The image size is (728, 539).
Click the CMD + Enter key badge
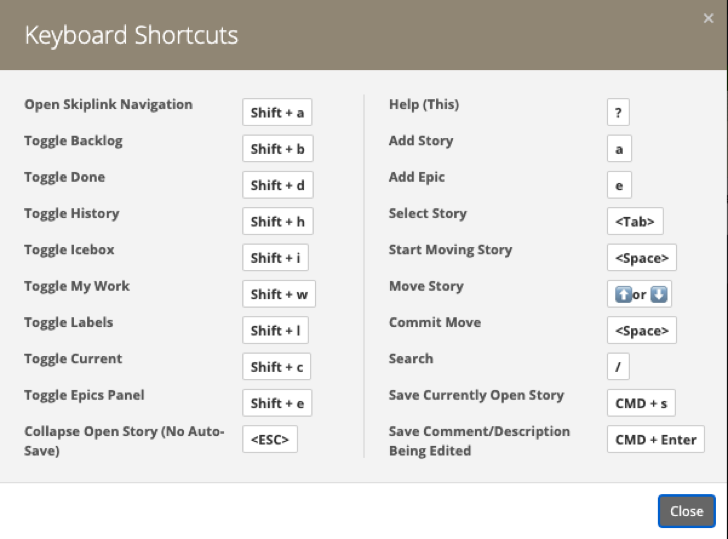(655, 439)
